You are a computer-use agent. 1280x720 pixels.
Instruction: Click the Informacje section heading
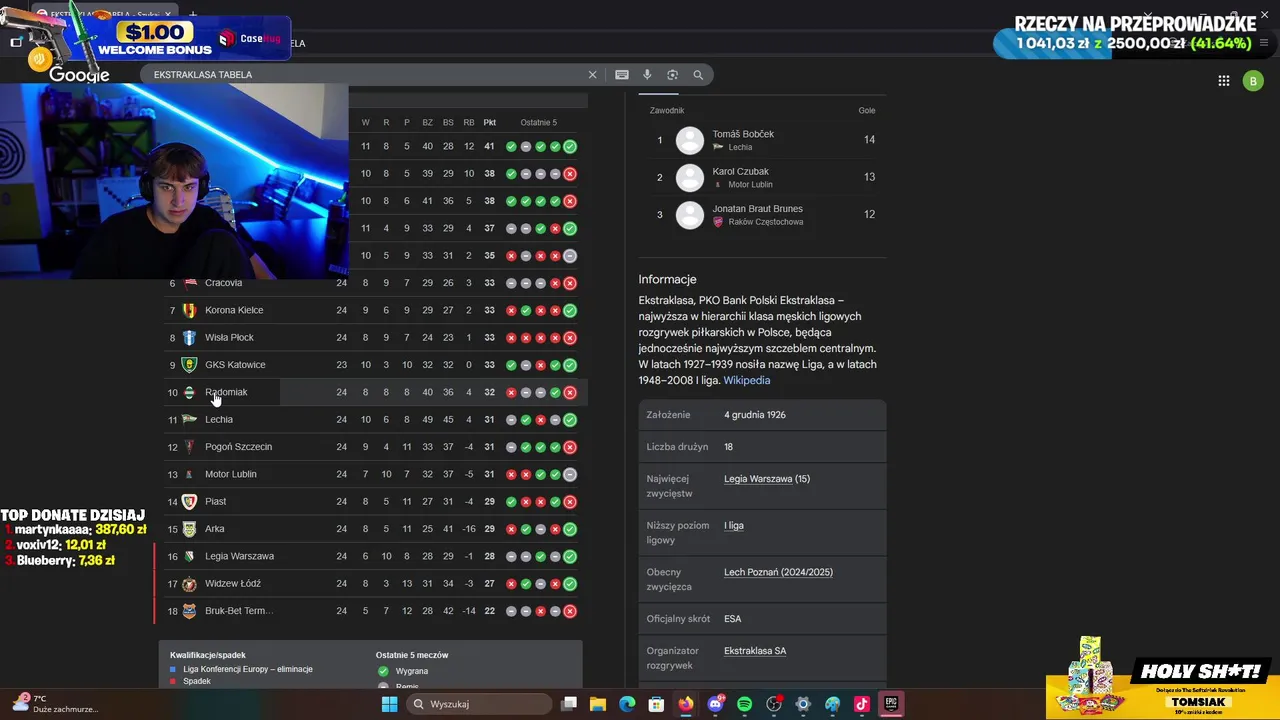(667, 280)
